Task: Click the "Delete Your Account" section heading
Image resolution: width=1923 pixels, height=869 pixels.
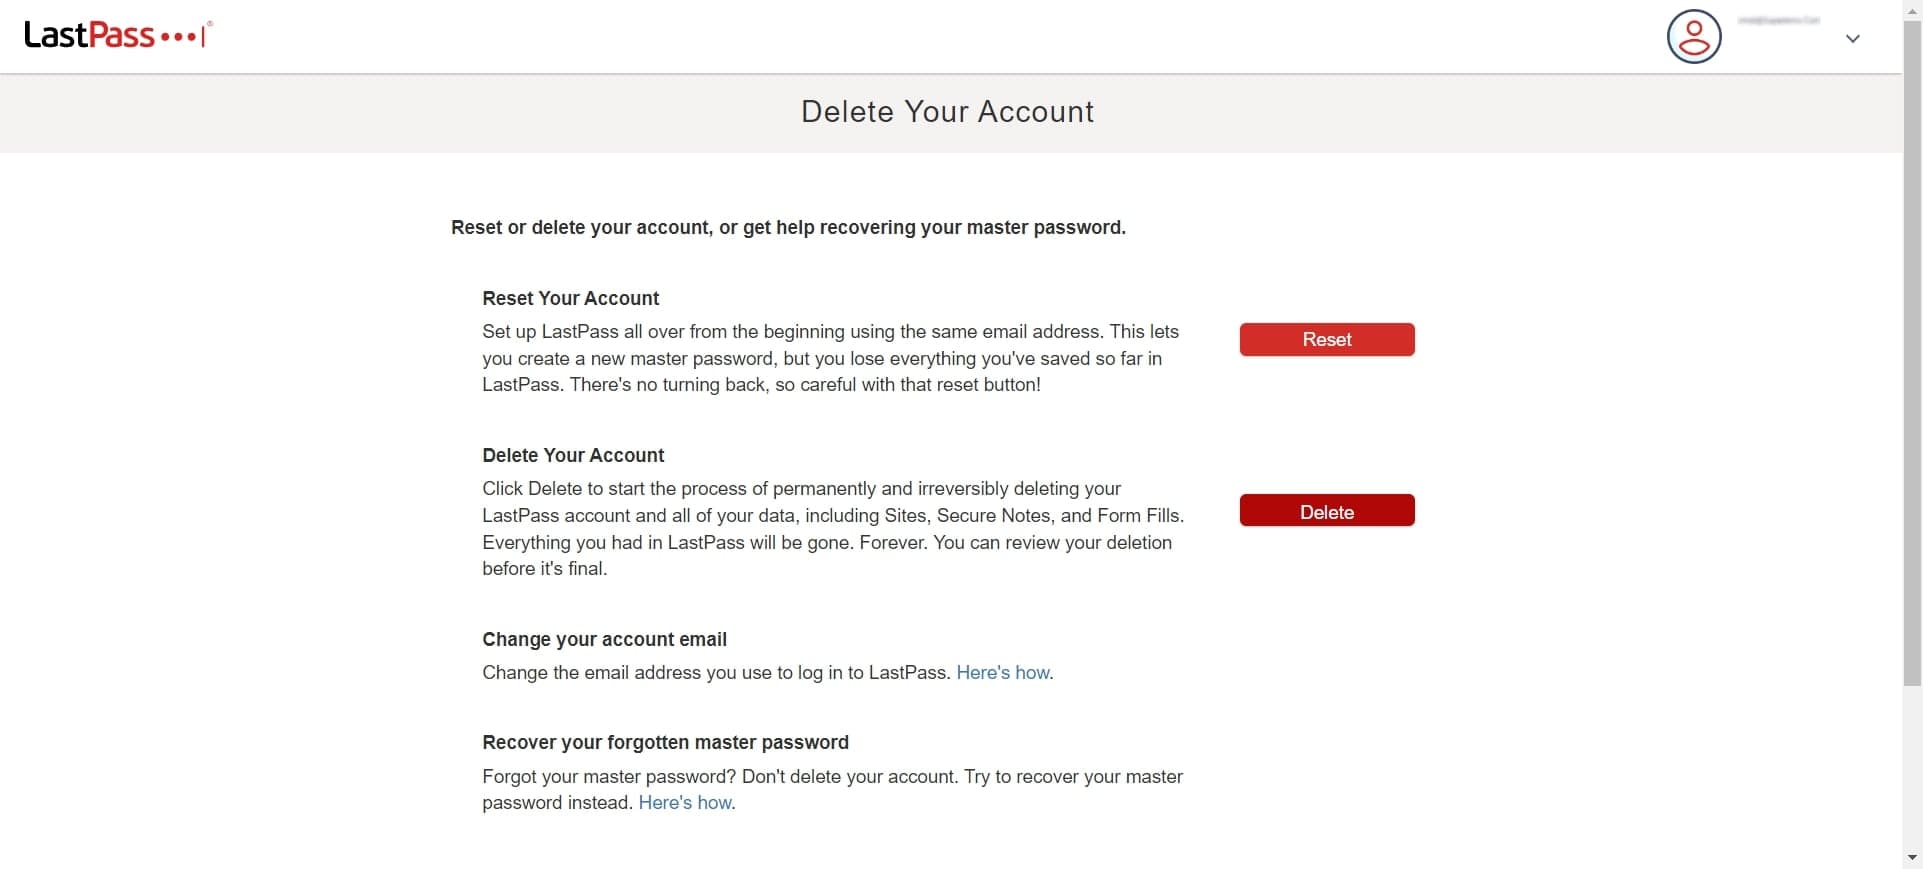Action: coord(573,456)
